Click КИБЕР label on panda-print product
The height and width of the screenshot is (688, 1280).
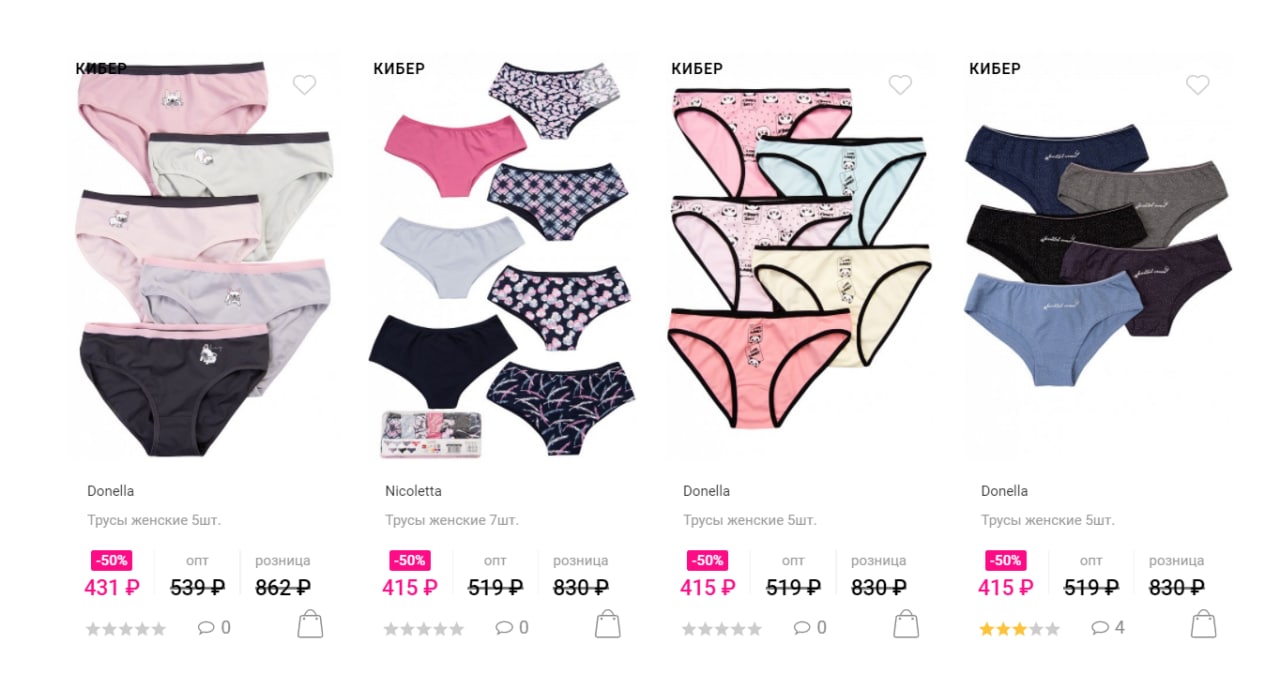pos(697,69)
